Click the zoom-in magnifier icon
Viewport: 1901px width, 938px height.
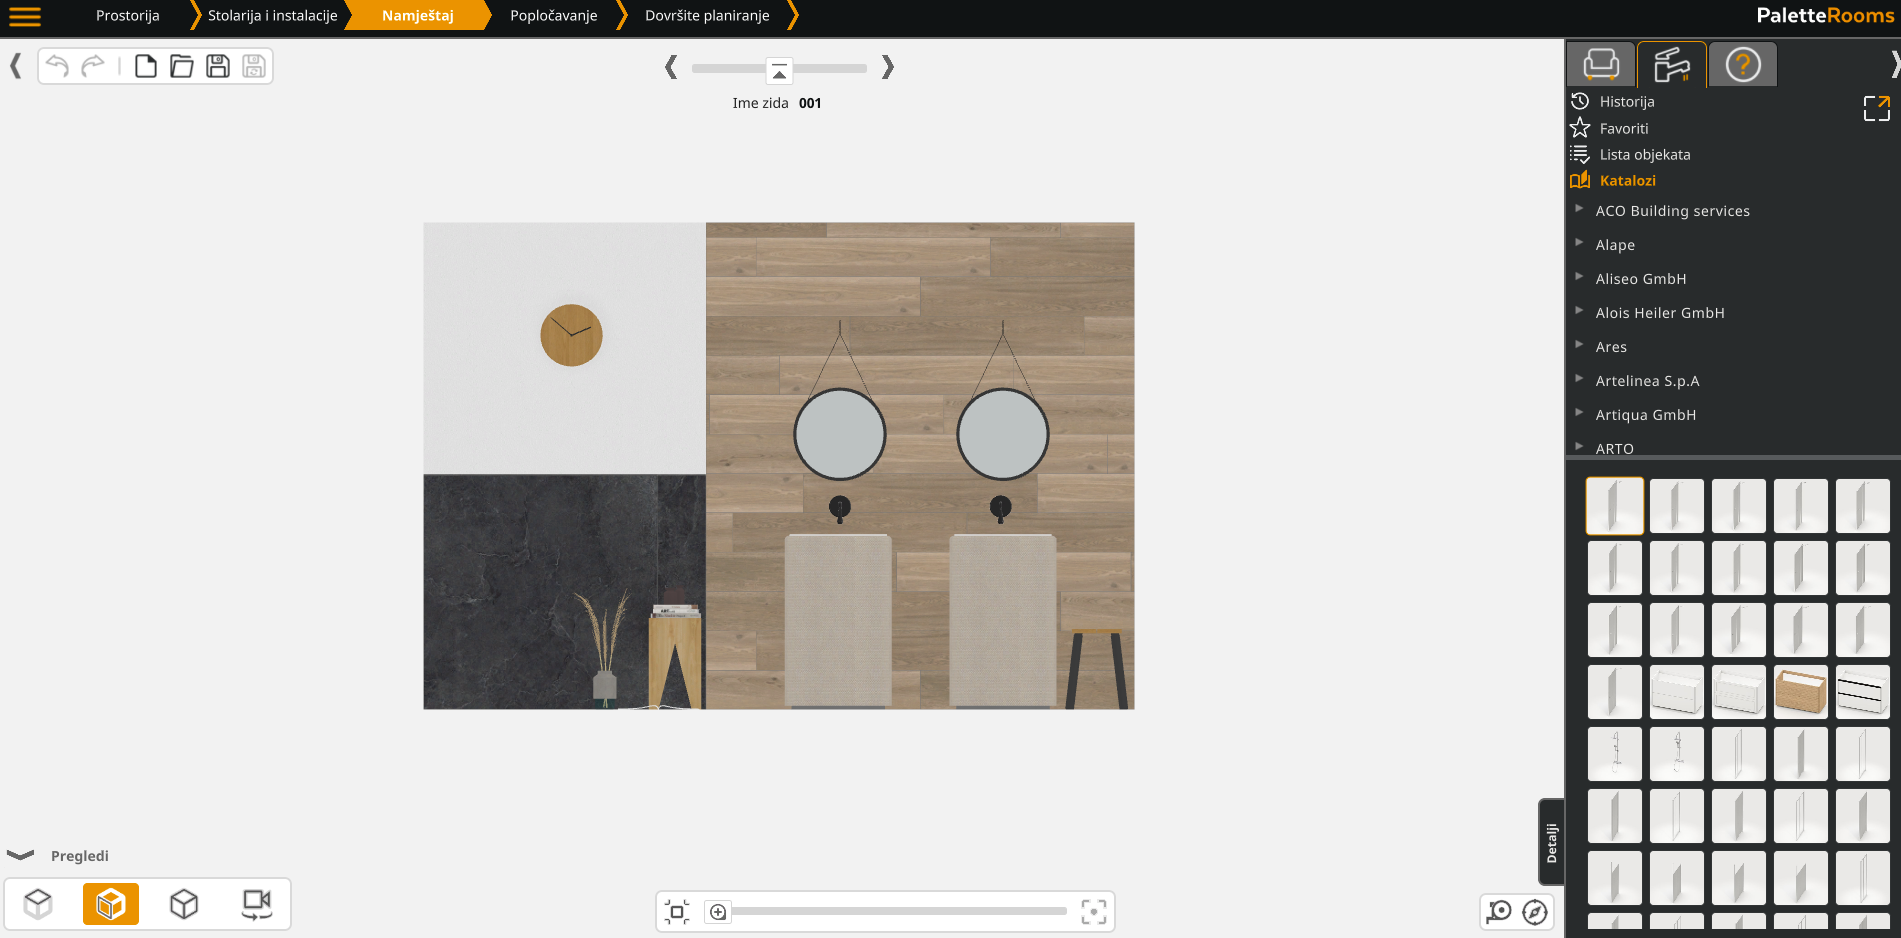pyautogui.click(x=718, y=912)
